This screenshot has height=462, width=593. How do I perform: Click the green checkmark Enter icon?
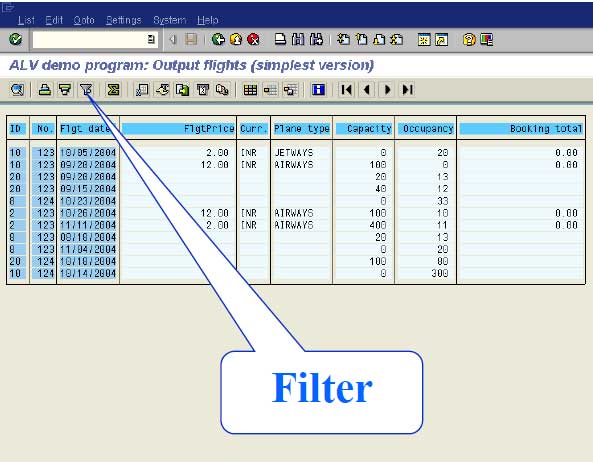[x=16, y=39]
